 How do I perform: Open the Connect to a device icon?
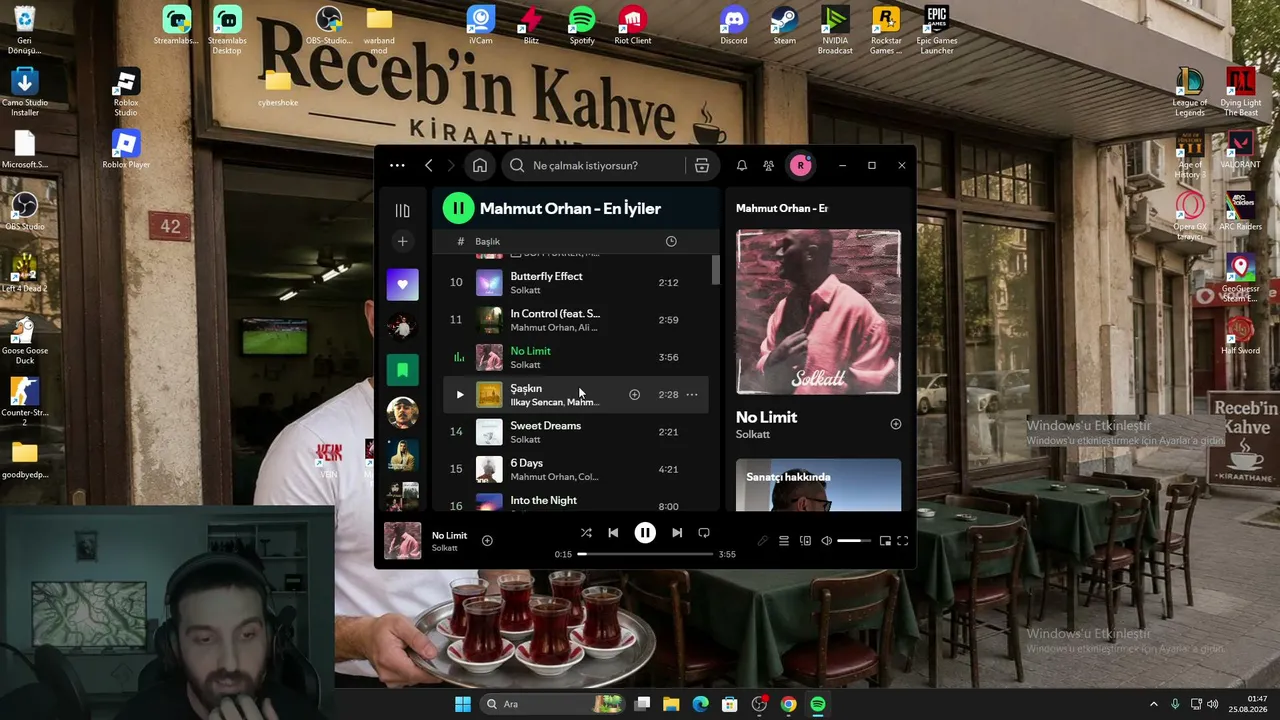point(805,541)
